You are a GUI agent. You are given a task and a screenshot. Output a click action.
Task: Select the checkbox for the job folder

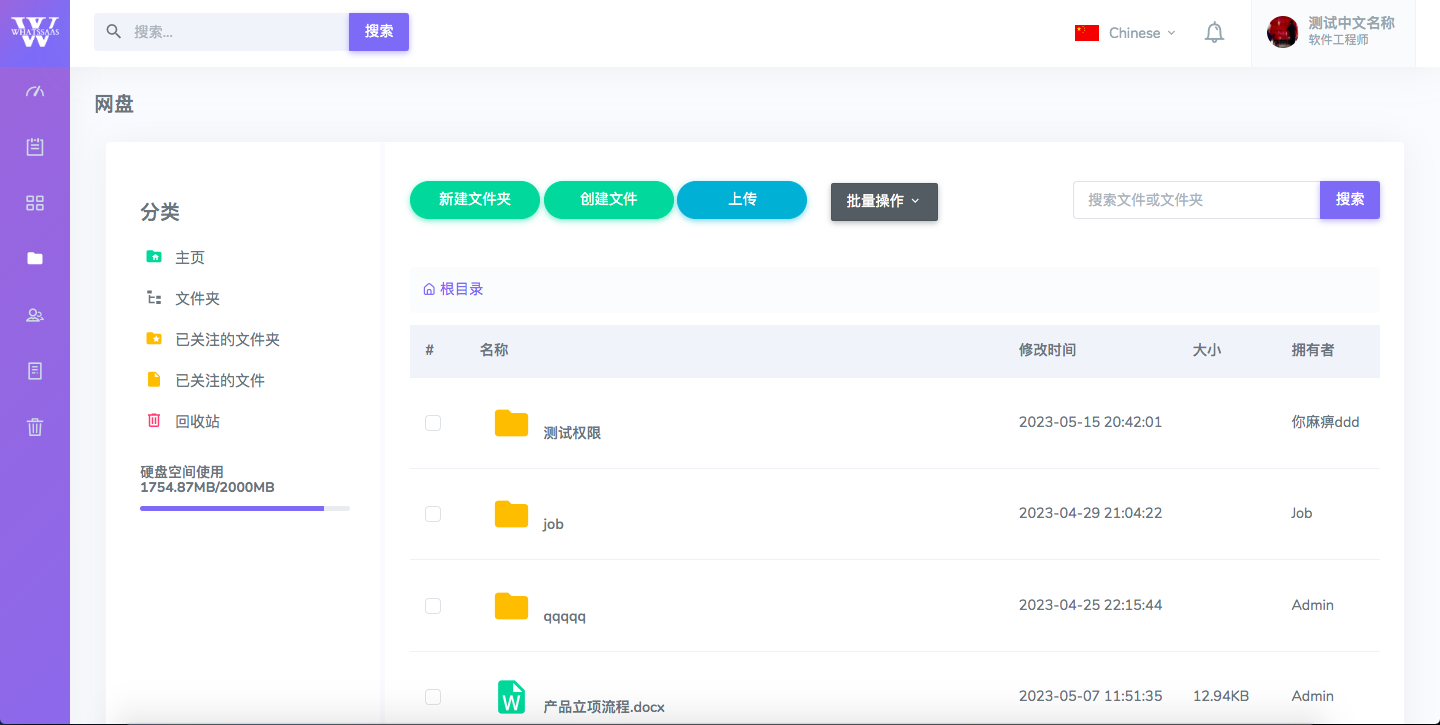433,513
